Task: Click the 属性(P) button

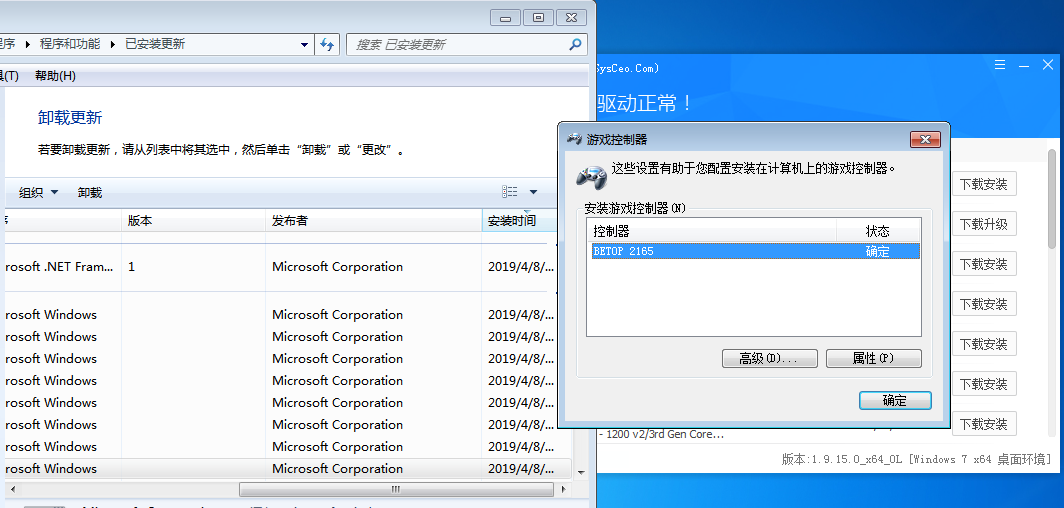Action: (873, 359)
